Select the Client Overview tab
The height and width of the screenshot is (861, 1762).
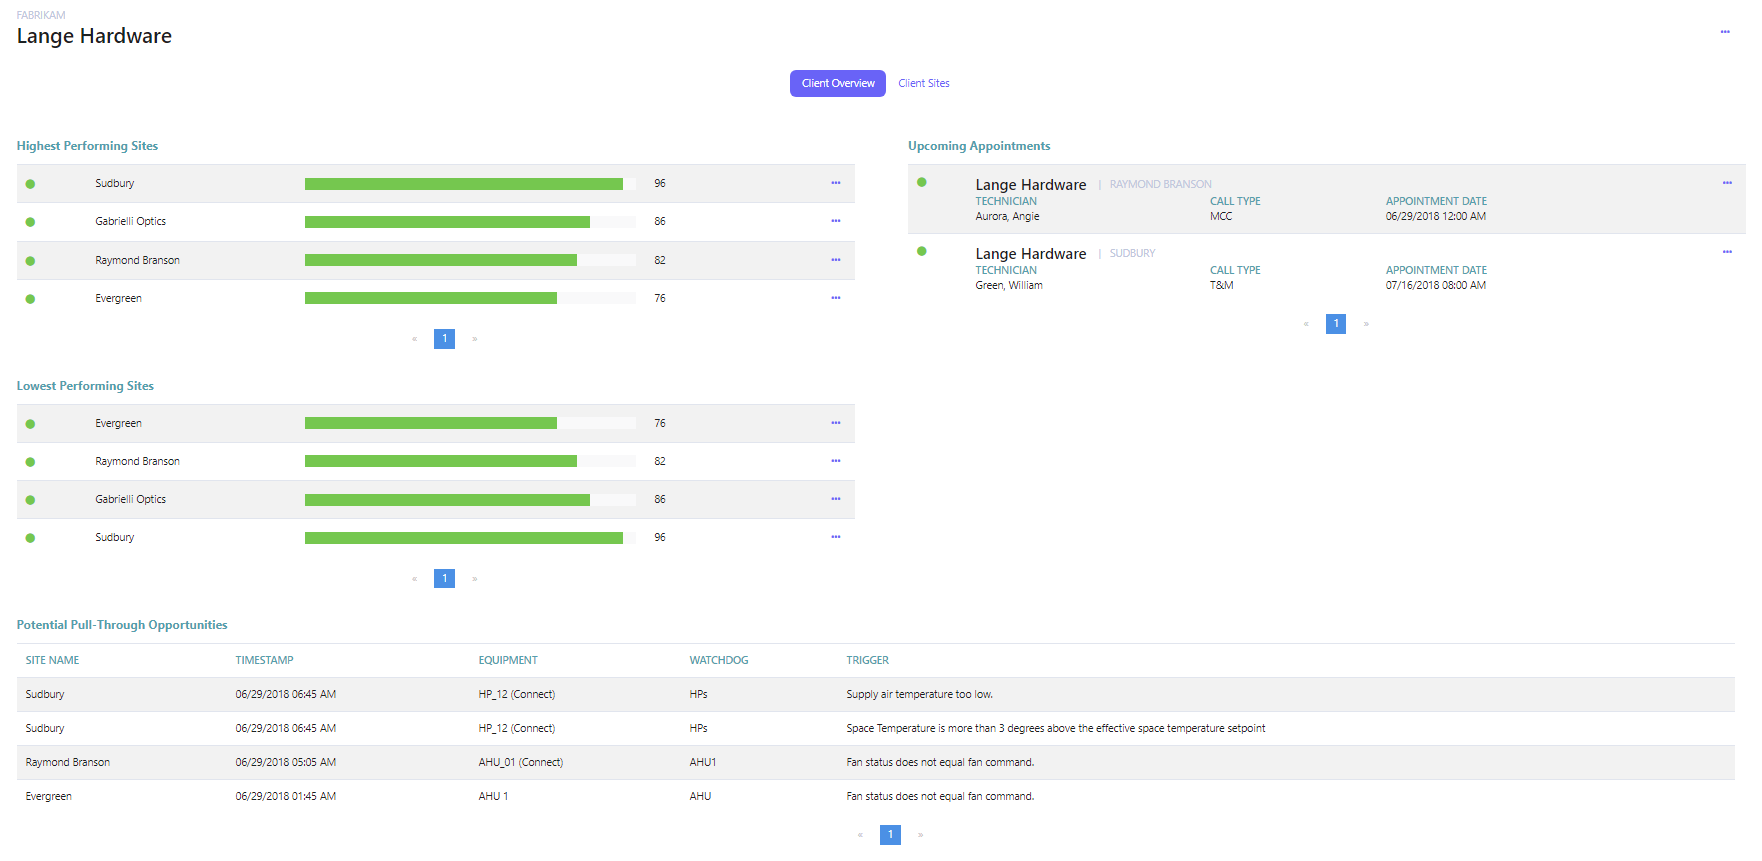coord(837,84)
